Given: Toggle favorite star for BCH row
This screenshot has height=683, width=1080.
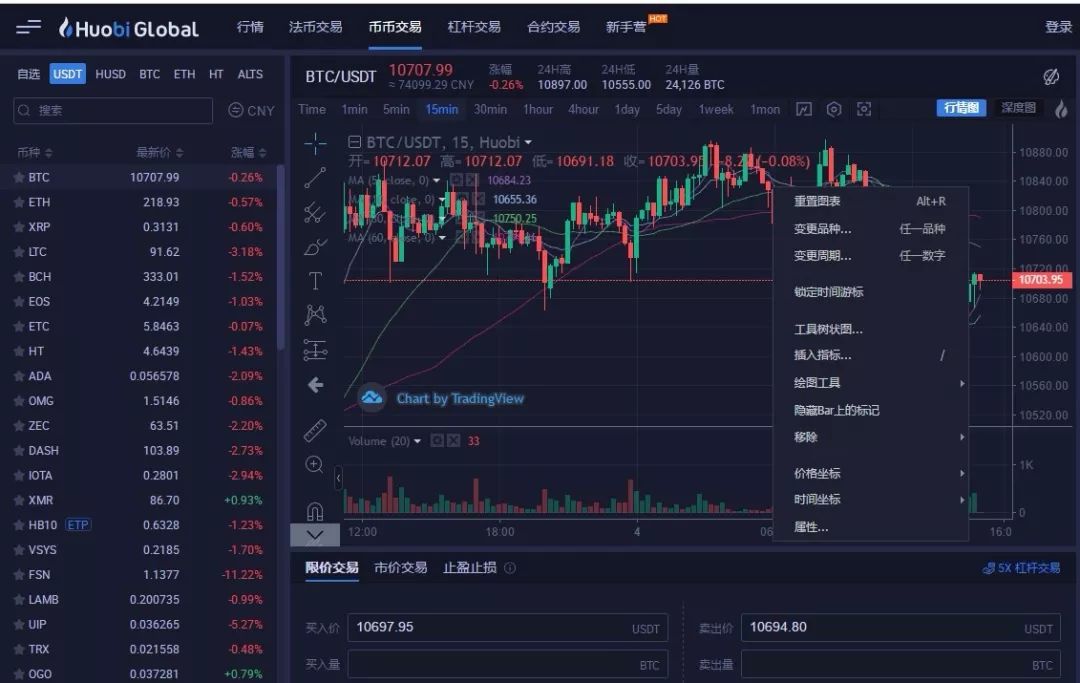Looking at the screenshot, I should (x=19, y=277).
